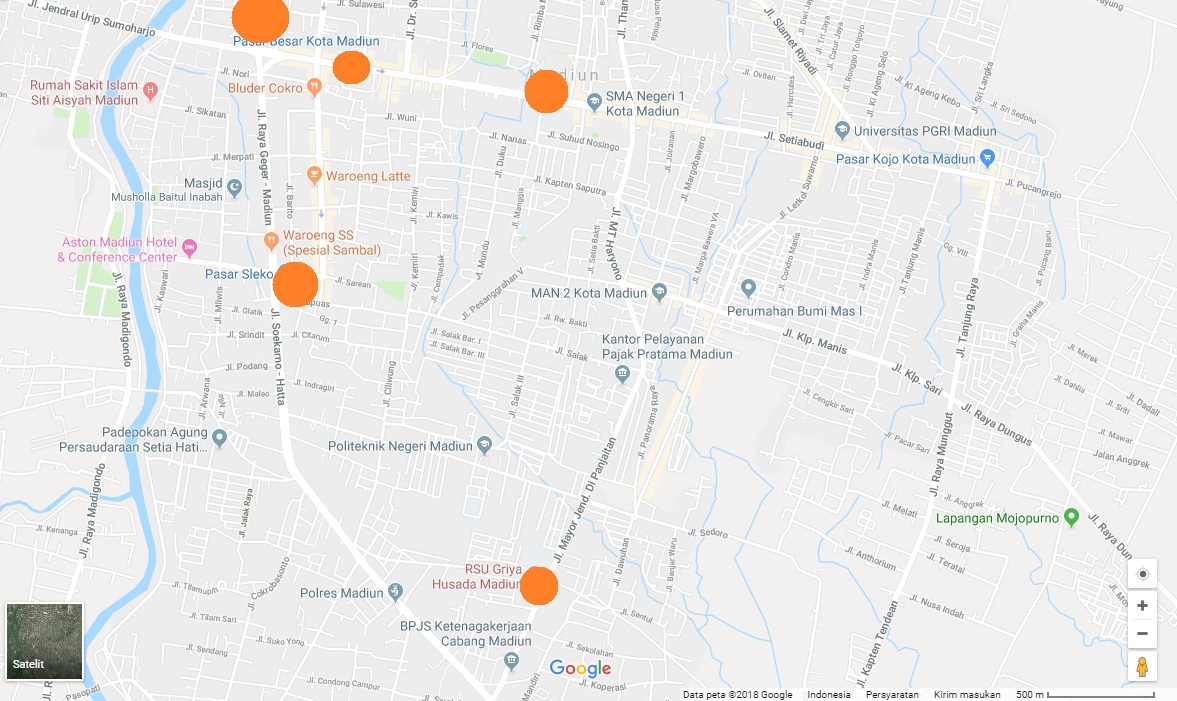Select the orange marker near RSU Griya Husada

(x=539, y=586)
